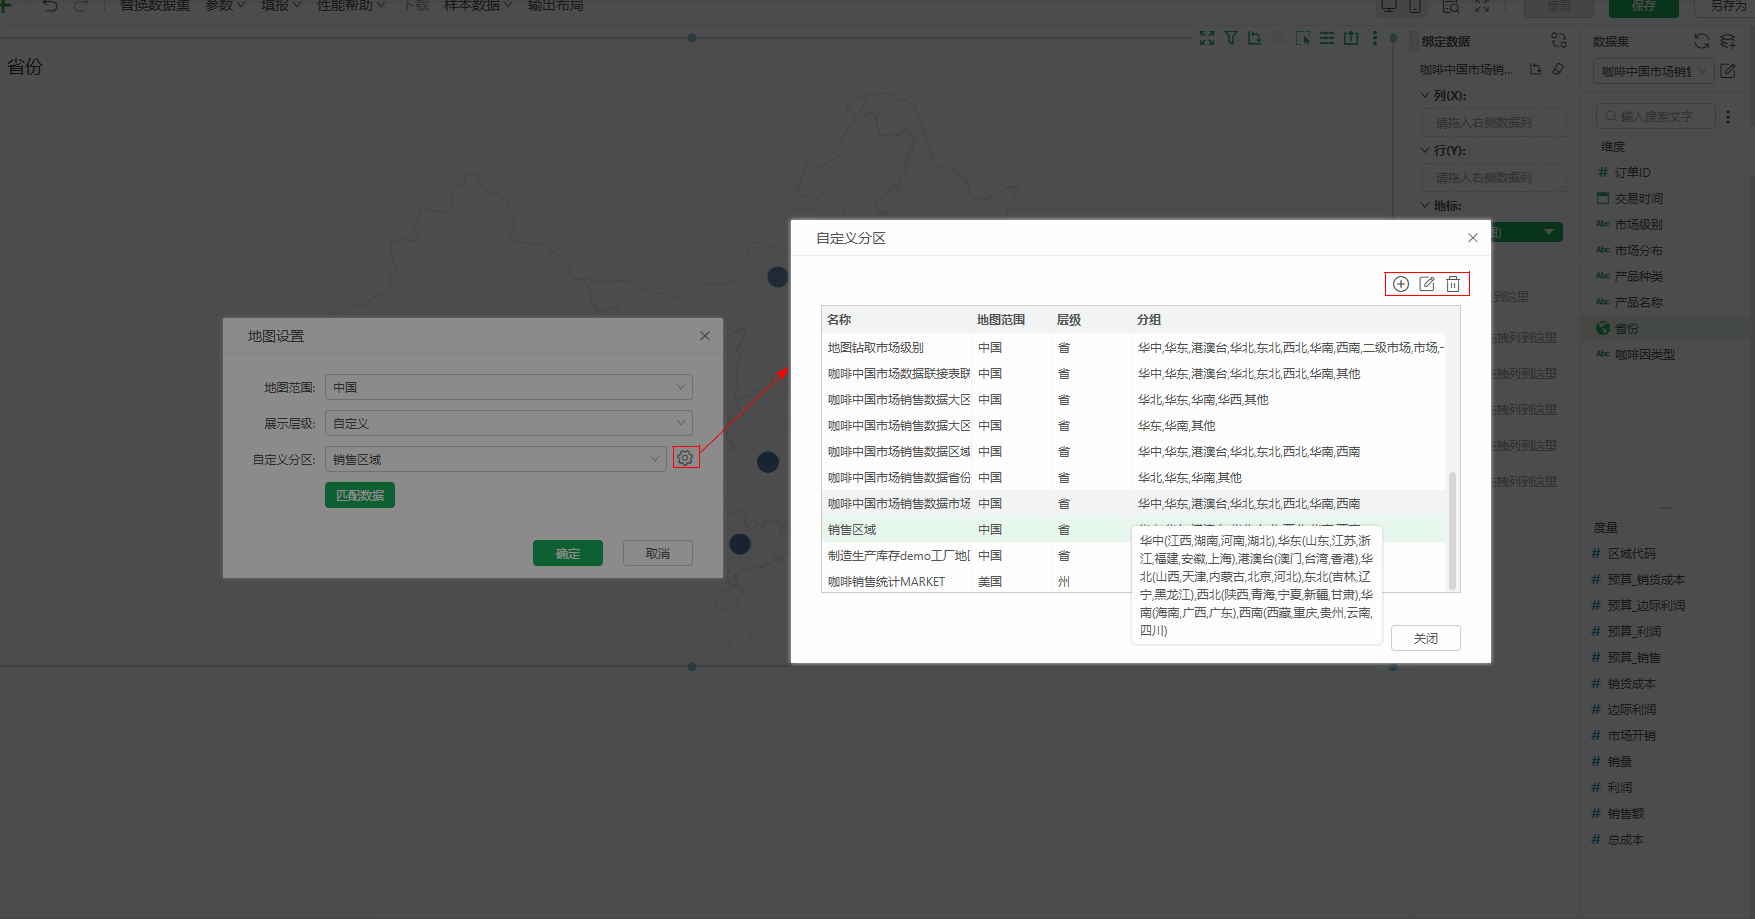
Task: Open the 参数 menu
Action: [225, 6]
